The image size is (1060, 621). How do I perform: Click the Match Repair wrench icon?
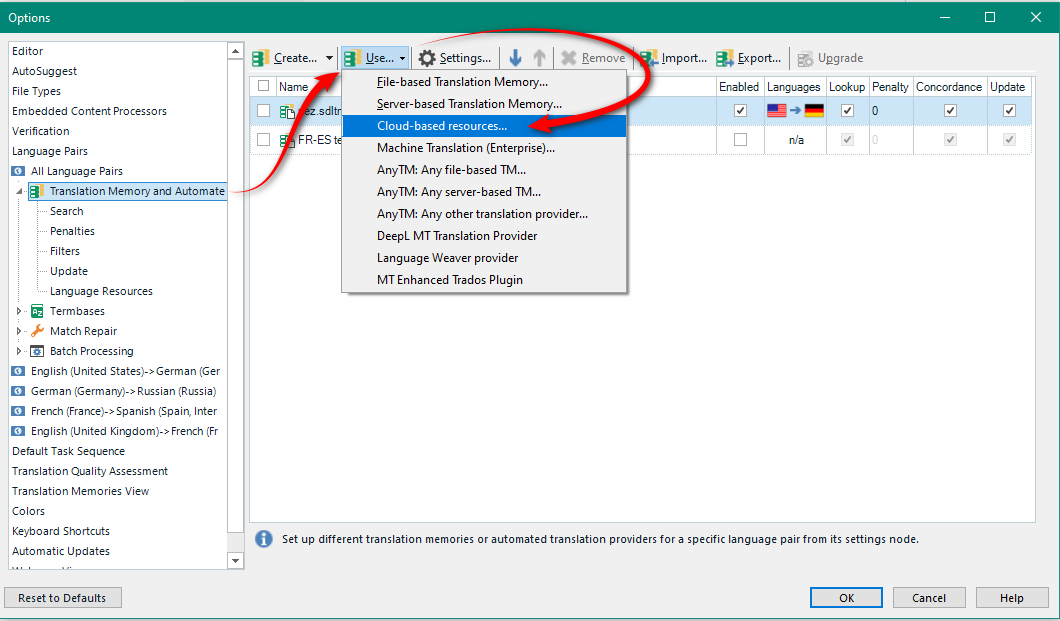[37, 331]
